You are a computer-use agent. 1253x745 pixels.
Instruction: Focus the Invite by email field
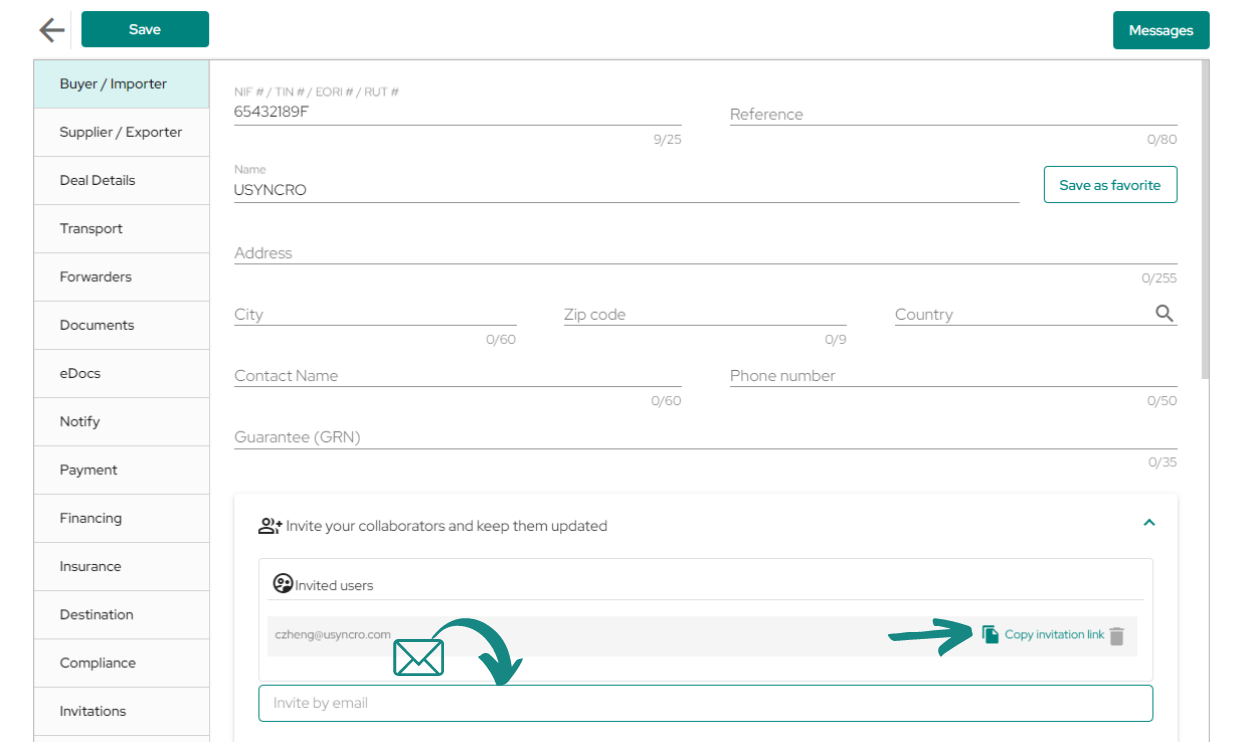click(706, 703)
